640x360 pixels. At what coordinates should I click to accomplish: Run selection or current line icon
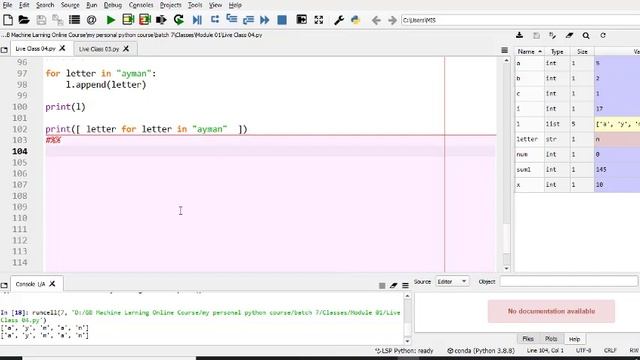(161, 20)
